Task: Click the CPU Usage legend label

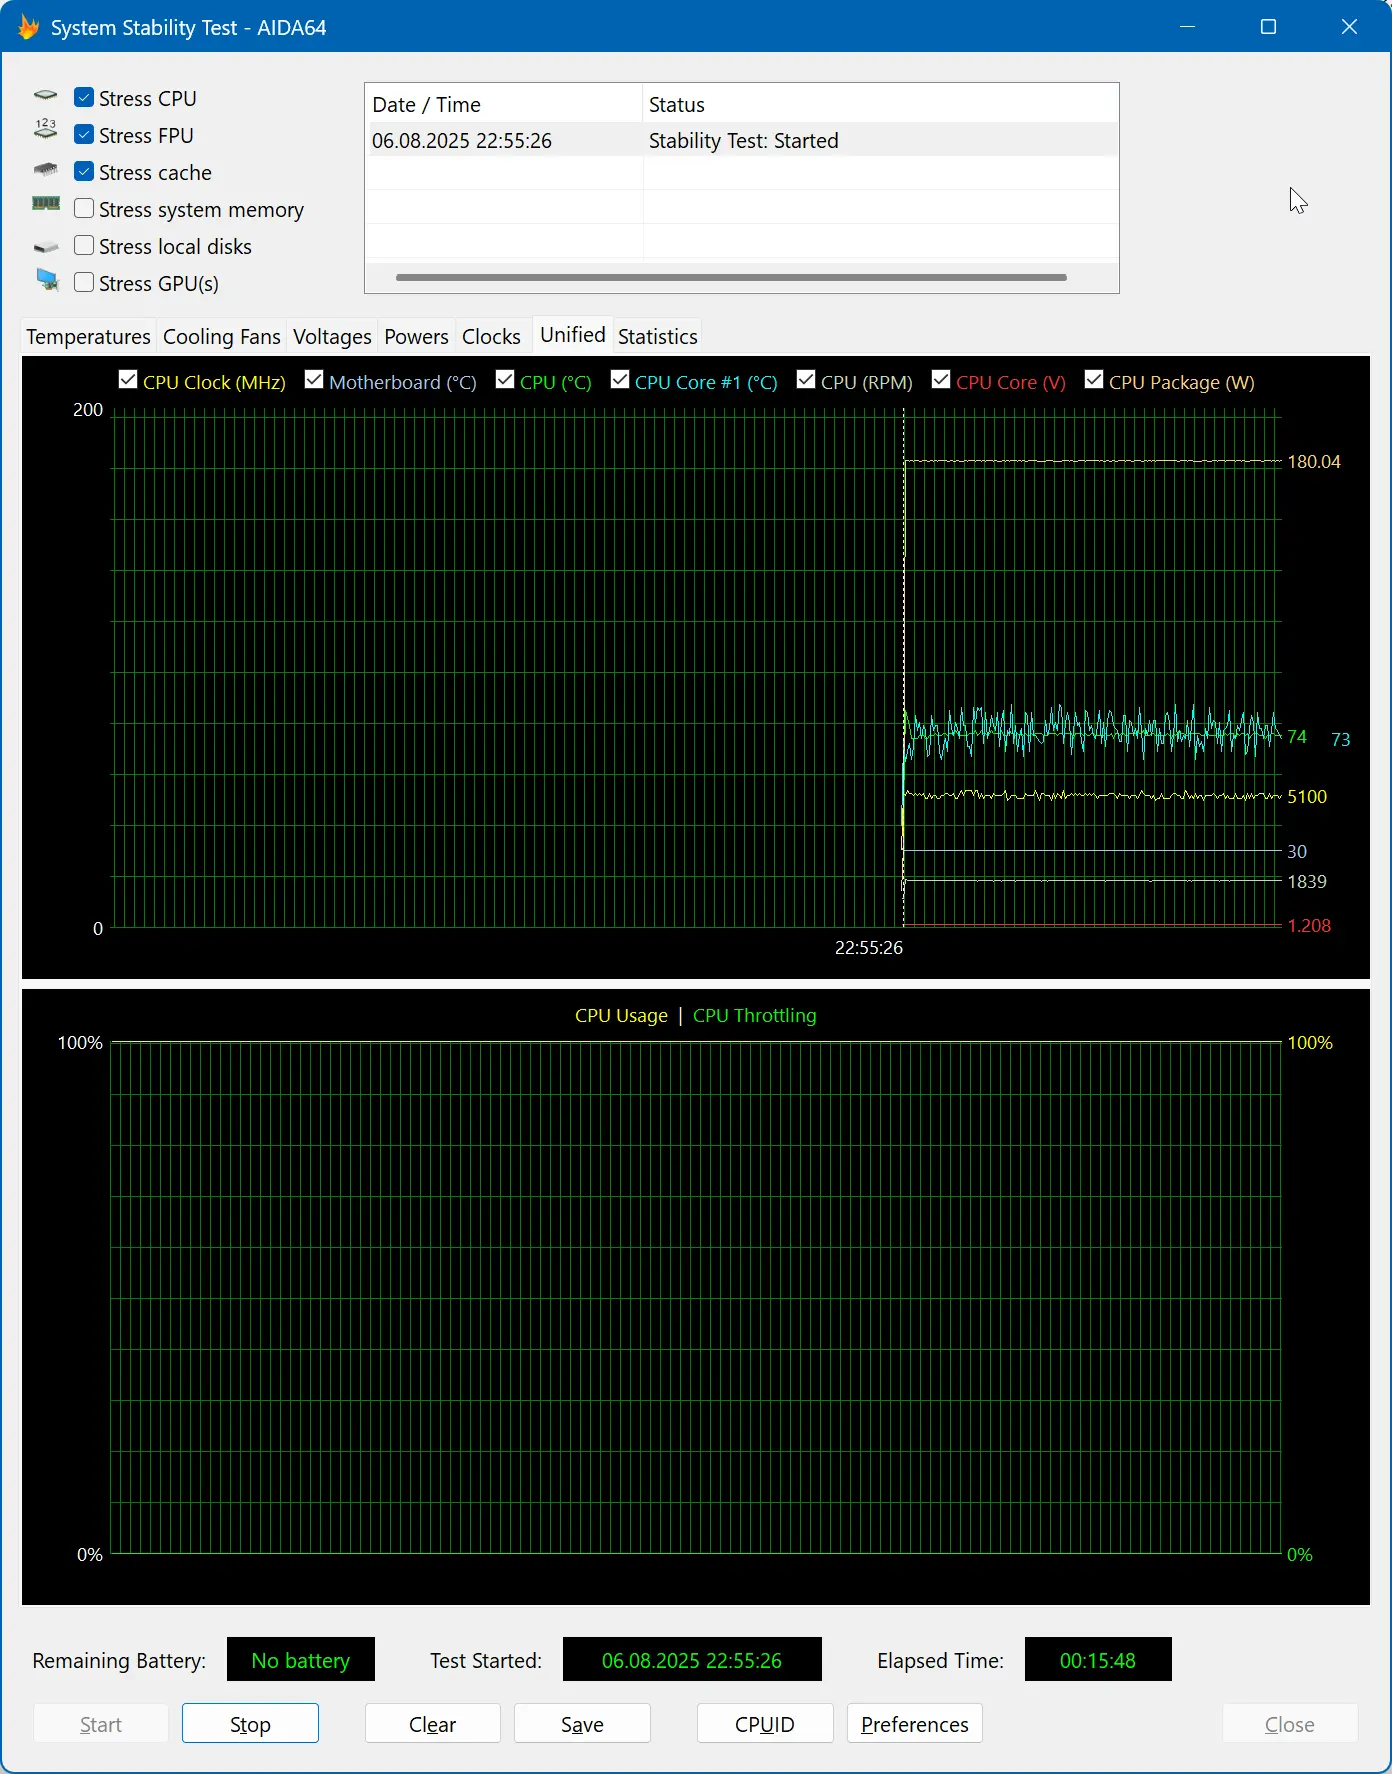Action: [x=621, y=1016]
